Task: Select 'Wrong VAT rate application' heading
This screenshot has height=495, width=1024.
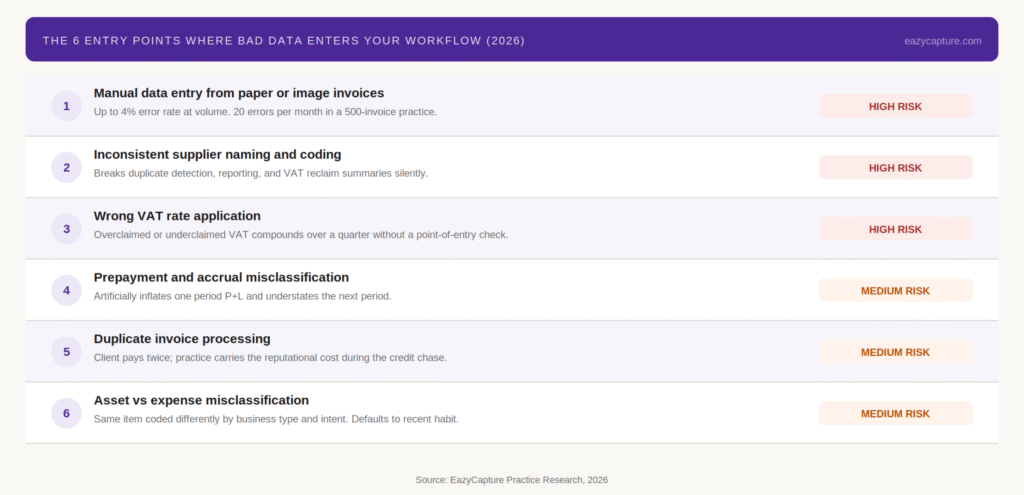Action: [177, 216]
